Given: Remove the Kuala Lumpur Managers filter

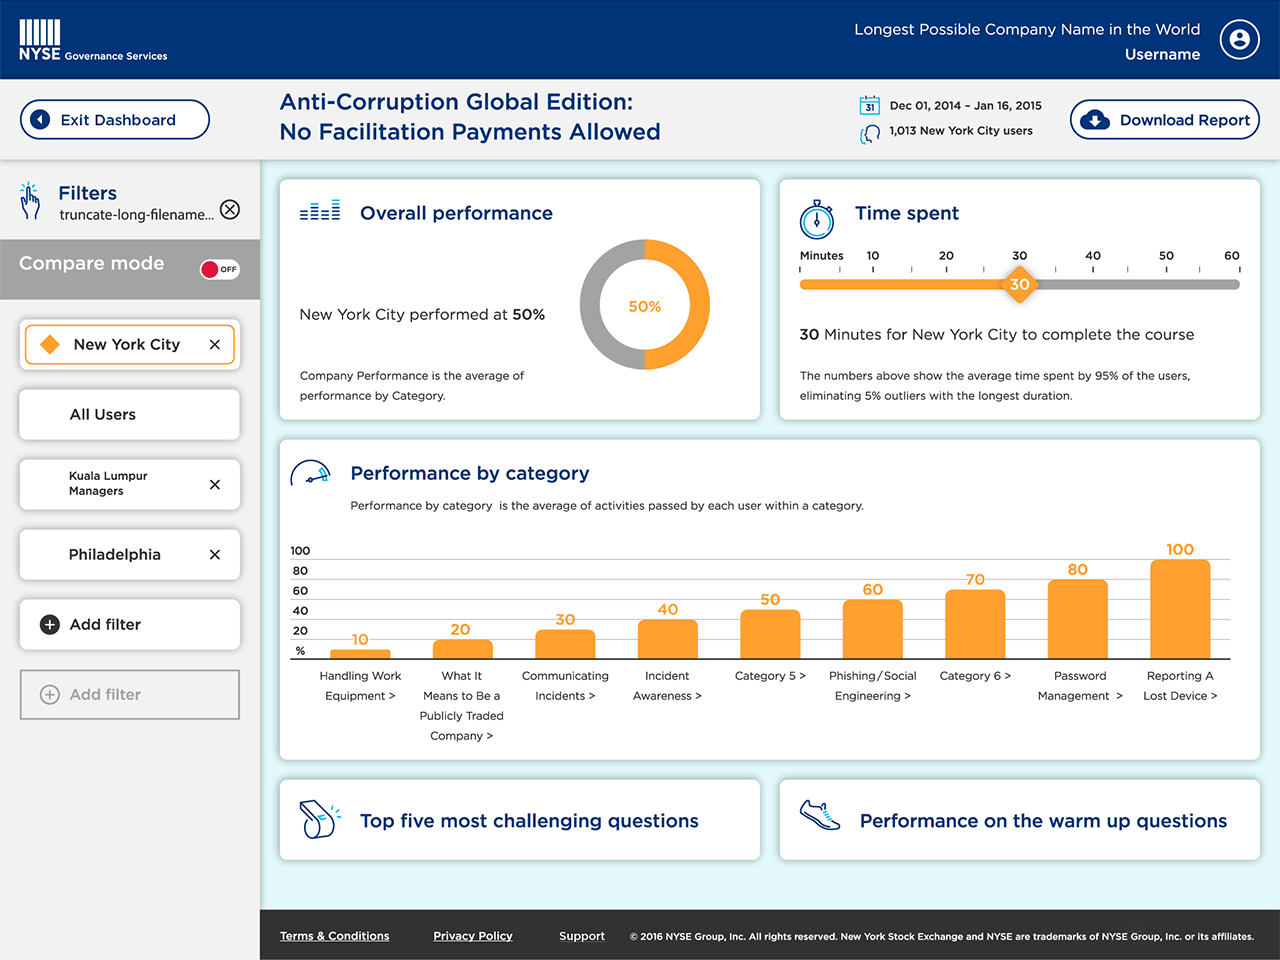Looking at the screenshot, I should click(215, 485).
